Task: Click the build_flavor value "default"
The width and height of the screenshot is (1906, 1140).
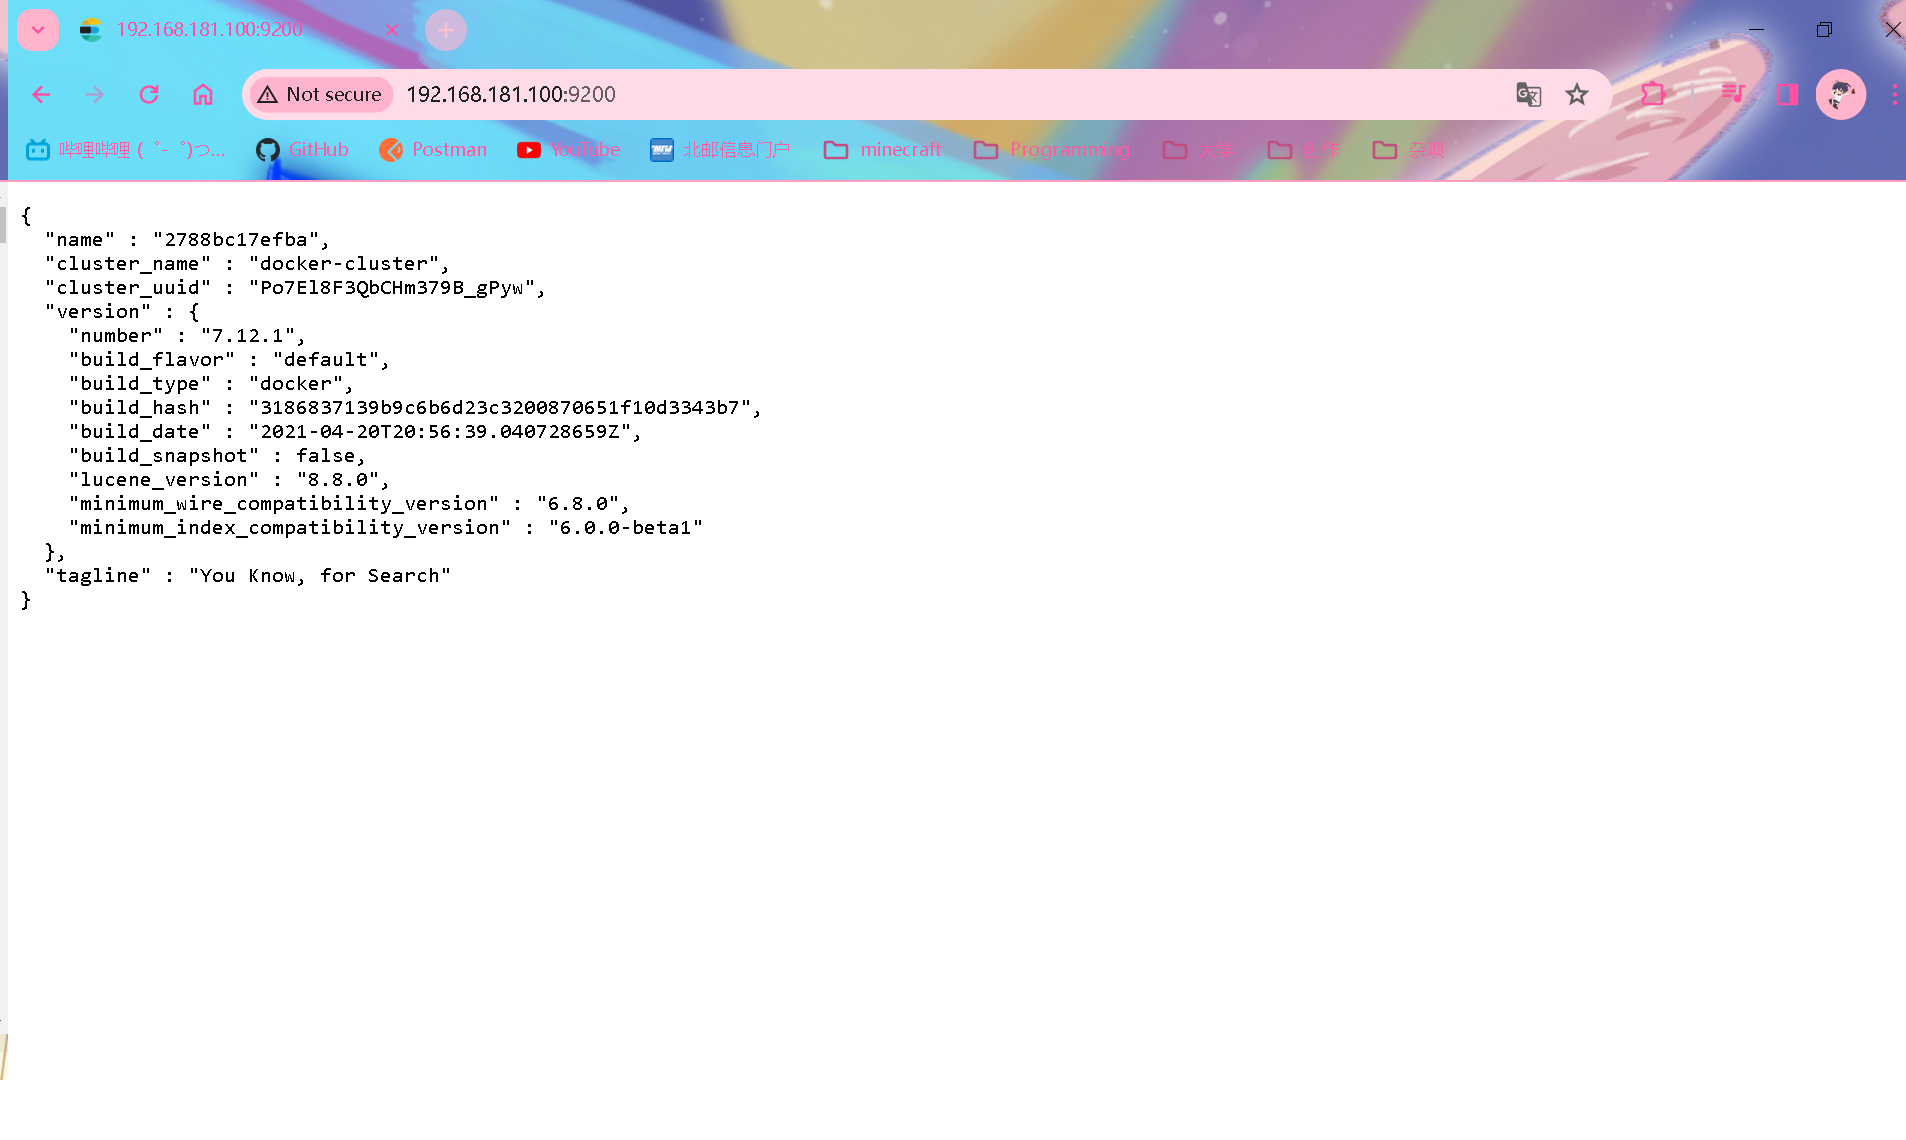Action: click(x=326, y=360)
